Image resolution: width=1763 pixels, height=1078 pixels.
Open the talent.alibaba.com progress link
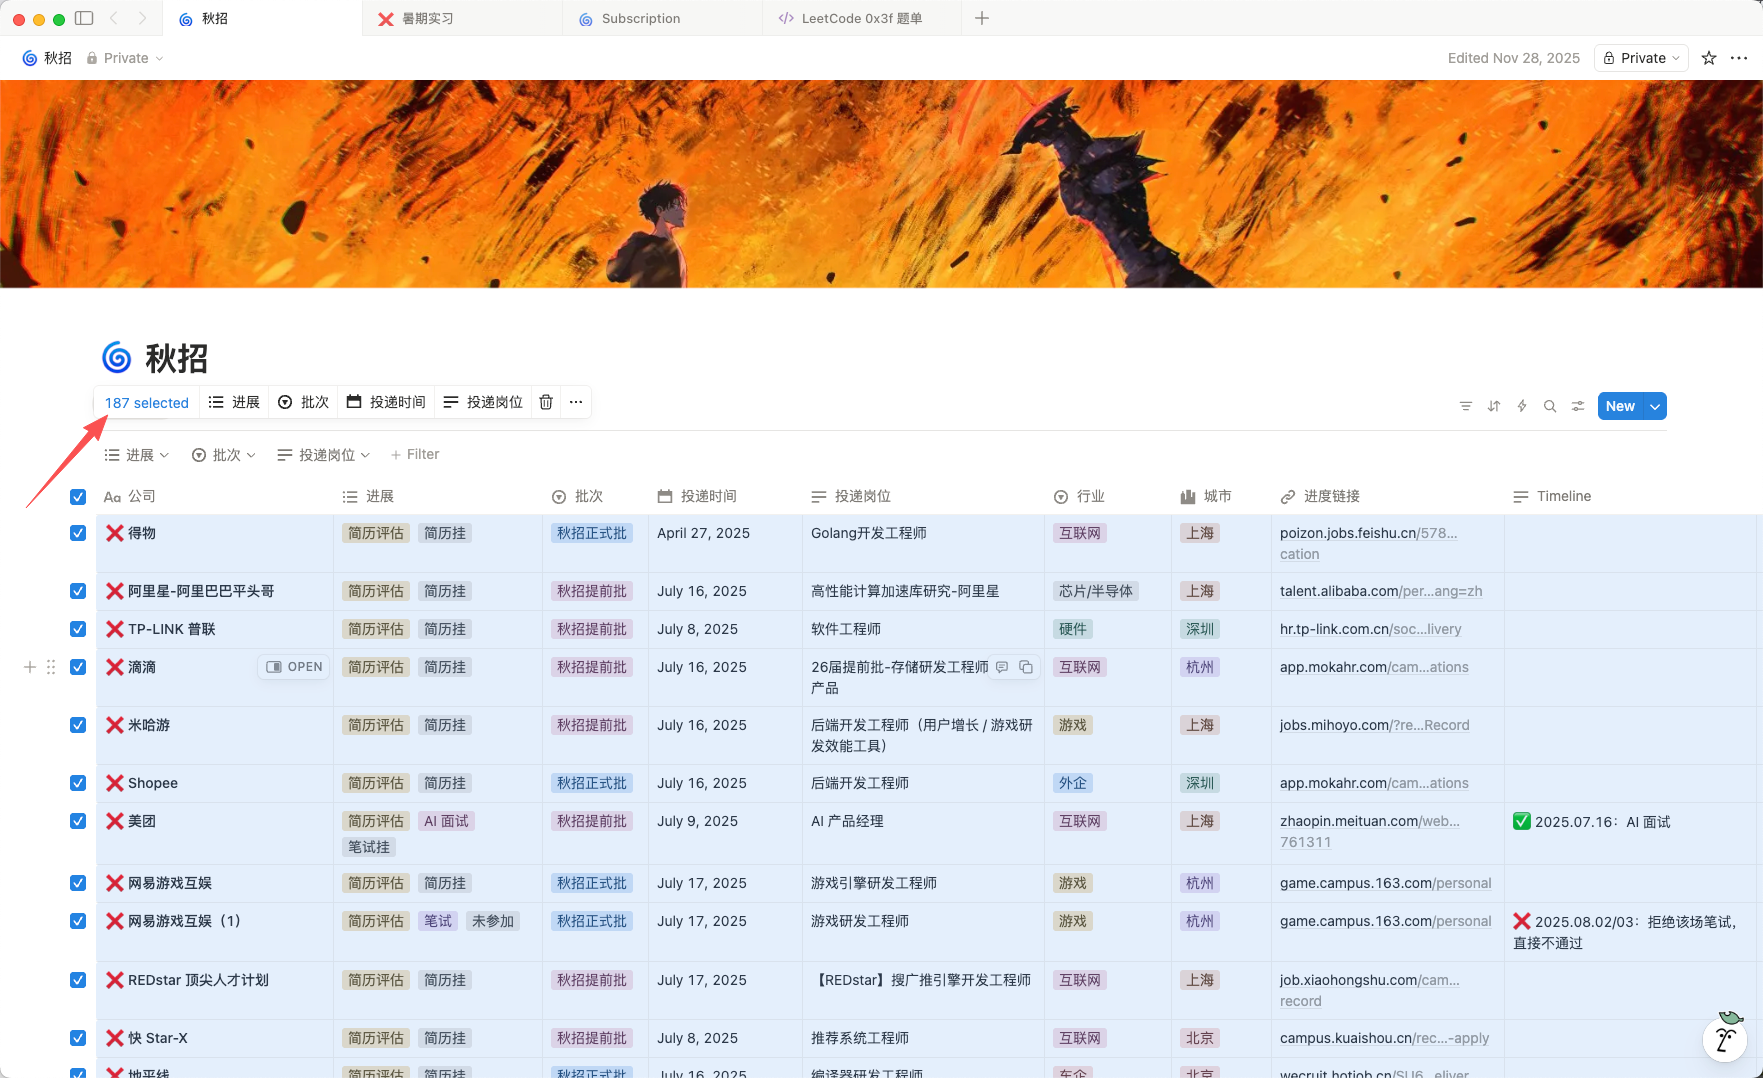coord(1381,591)
